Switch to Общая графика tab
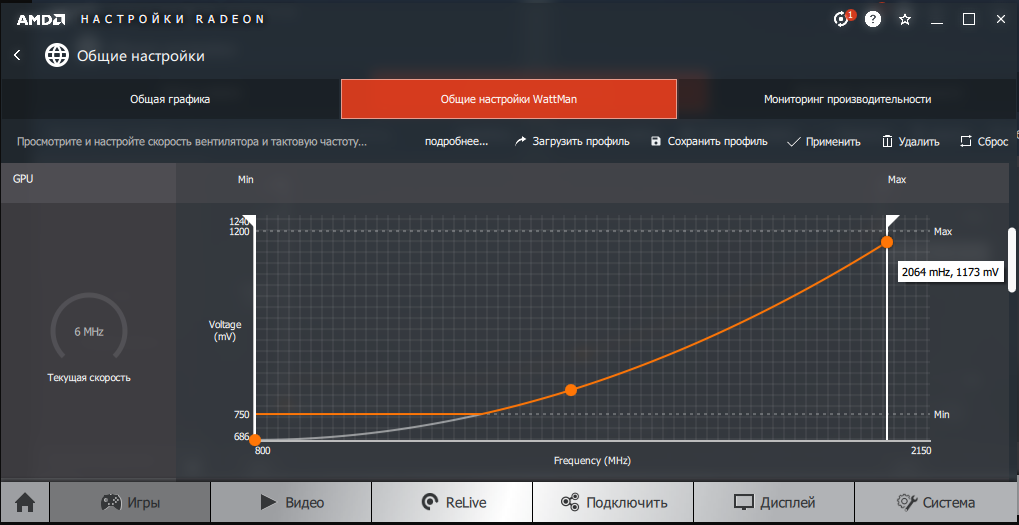 pos(170,99)
